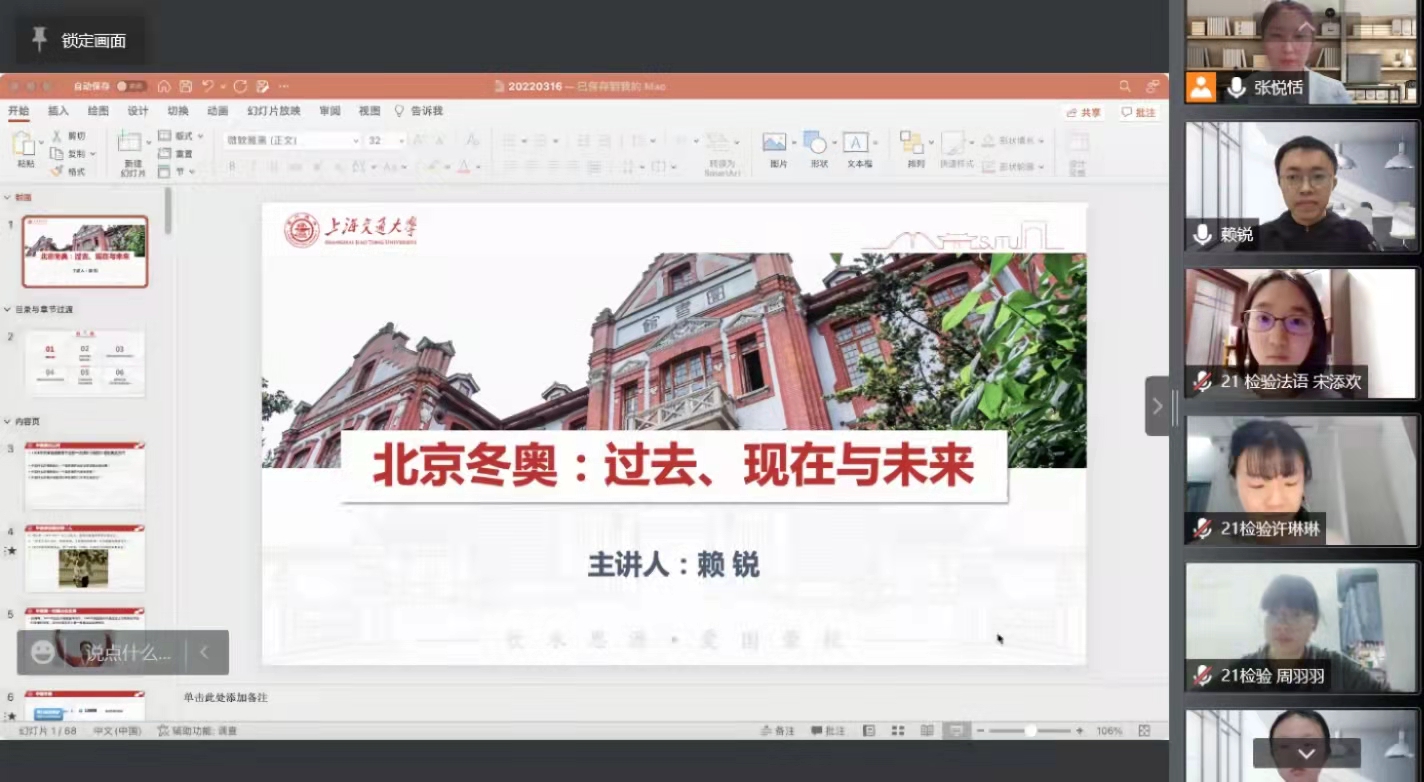Open the Home icon in PowerPoint title bar
The width and height of the screenshot is (1424, 782).
pyautogui.click(x=164, y=86)
